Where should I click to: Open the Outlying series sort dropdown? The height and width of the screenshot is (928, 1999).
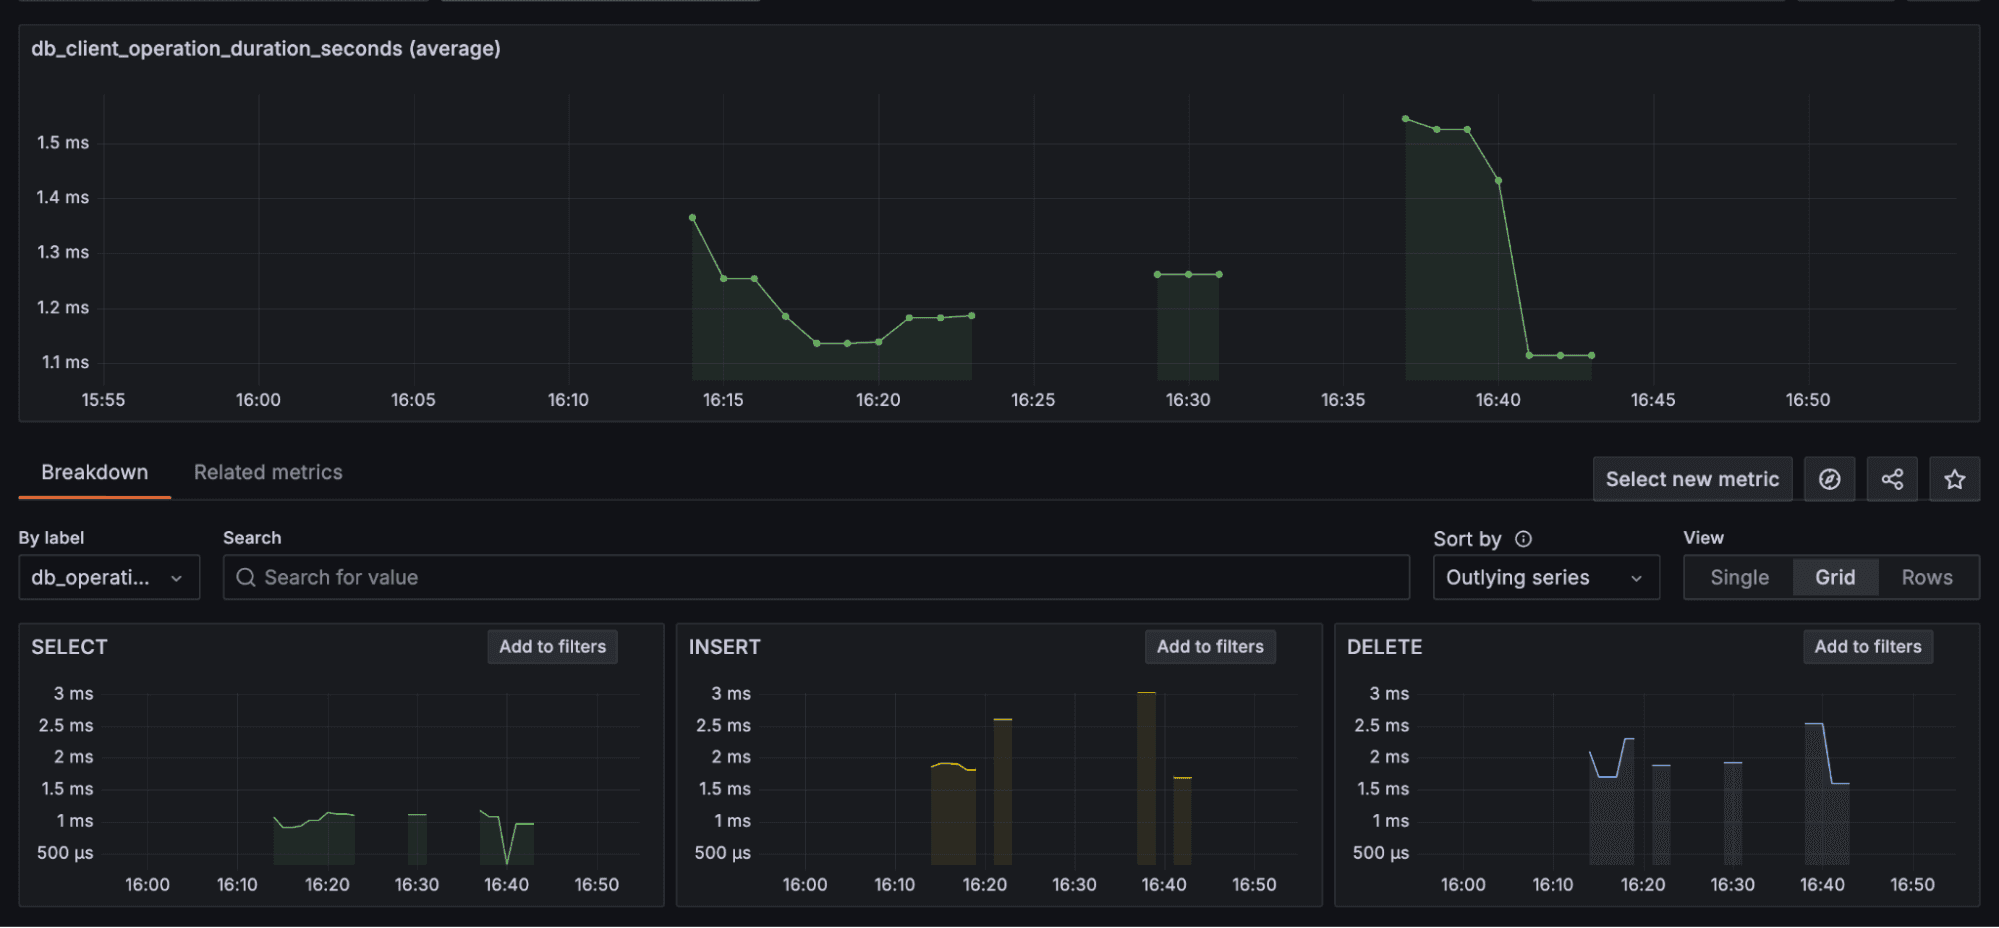(x=1545, y=577)
